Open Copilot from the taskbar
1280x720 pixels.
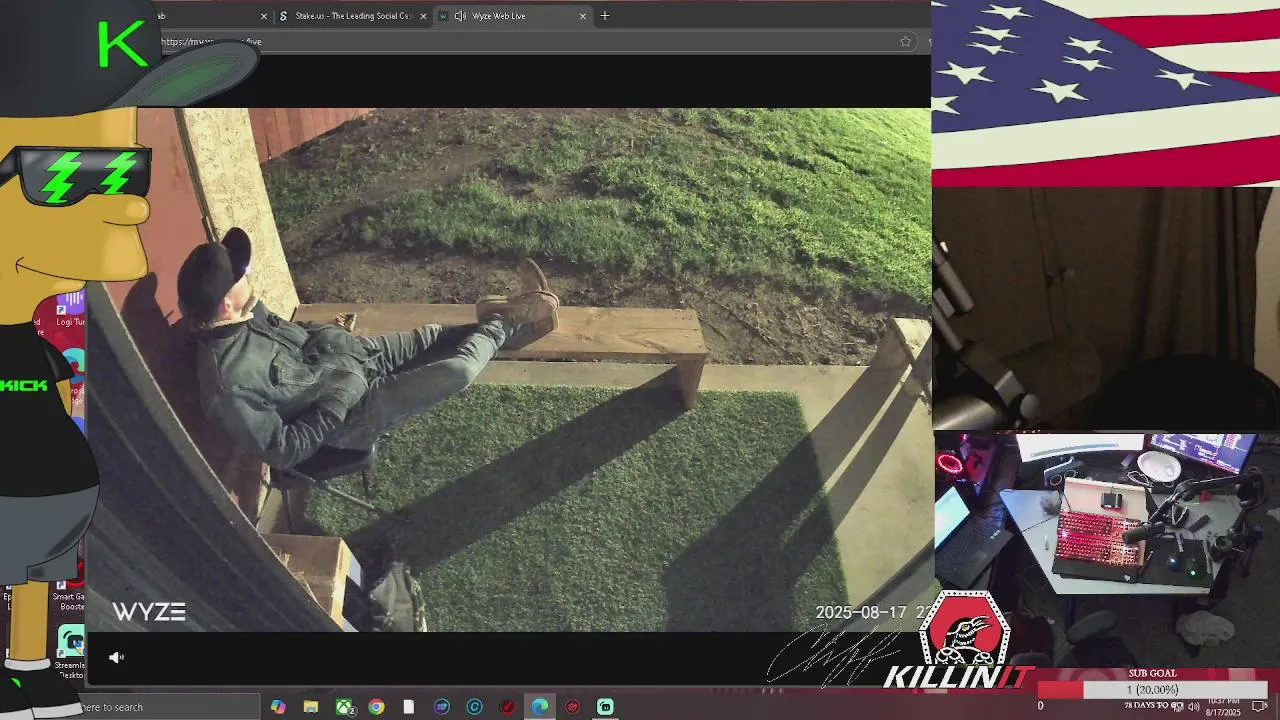tap(278, 707)
